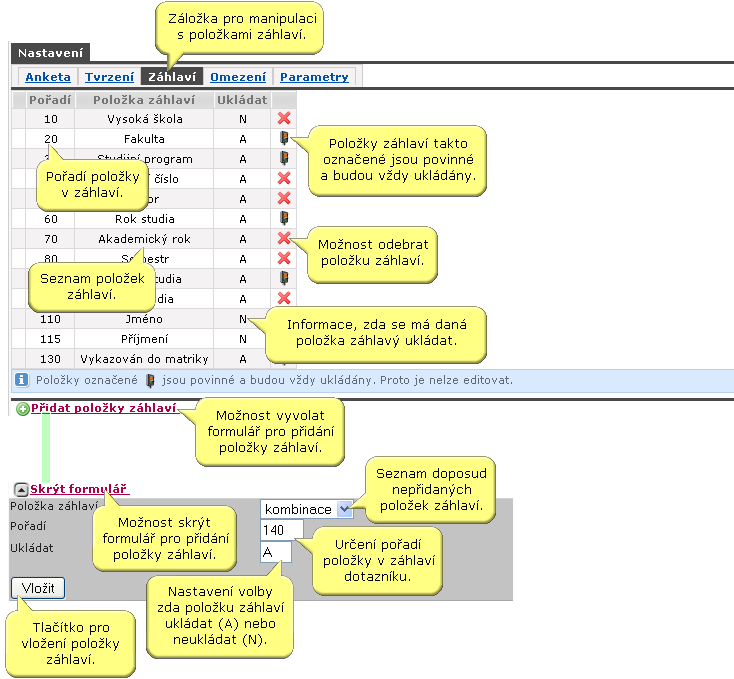Click order value 70 in the table
Viewport: 734px width, 679px height.
(51, 239)
